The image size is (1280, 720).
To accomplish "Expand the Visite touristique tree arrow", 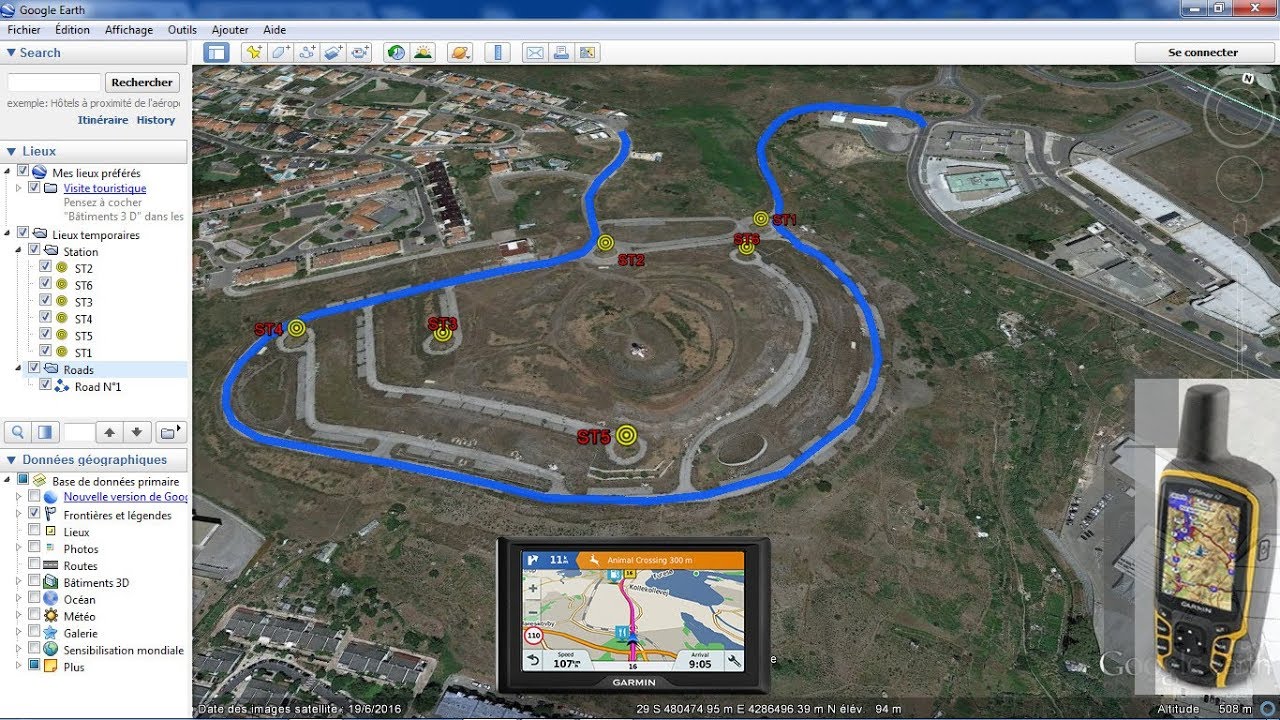I will 19,188.
